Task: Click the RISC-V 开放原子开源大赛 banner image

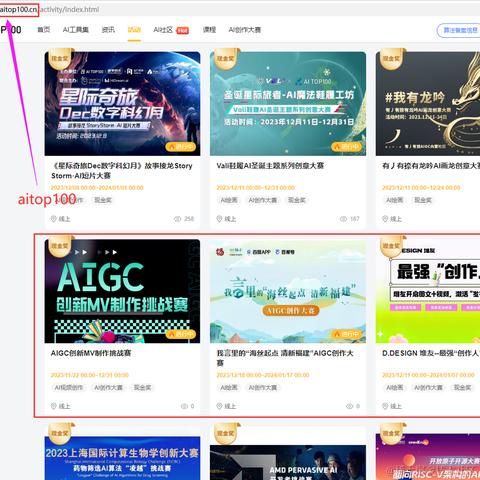Action: coord(428,457)
